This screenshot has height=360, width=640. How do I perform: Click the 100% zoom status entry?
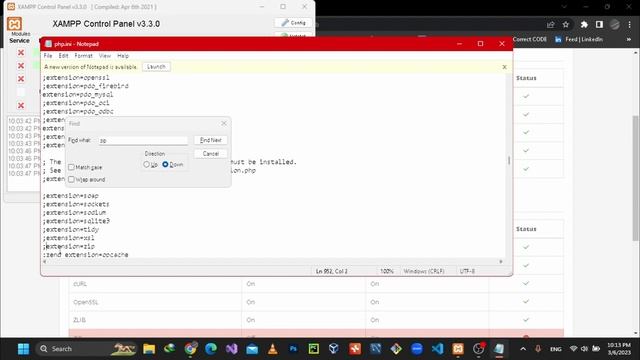click(387, 271)
